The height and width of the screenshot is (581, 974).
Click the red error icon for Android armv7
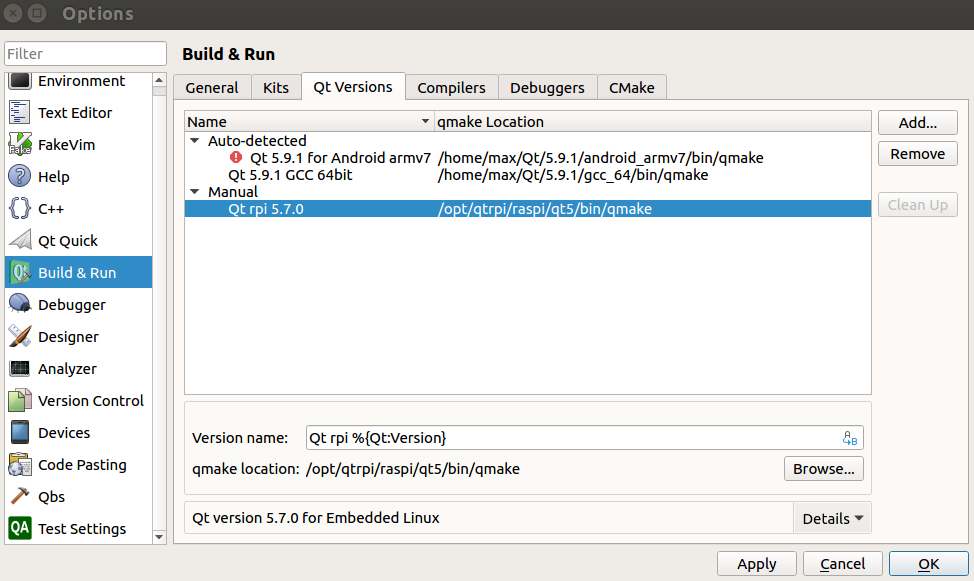click(236, 157)
